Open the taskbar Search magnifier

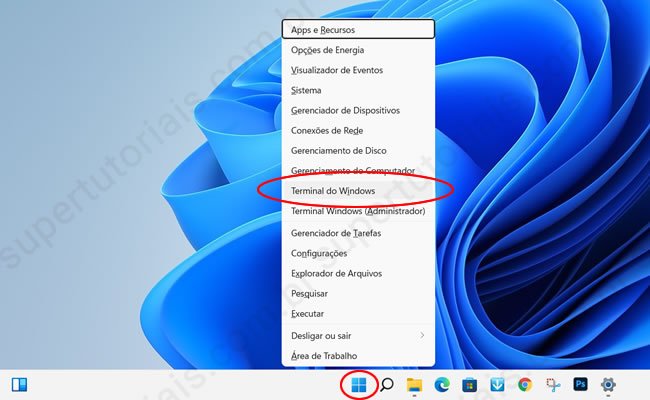coord(387,385)
